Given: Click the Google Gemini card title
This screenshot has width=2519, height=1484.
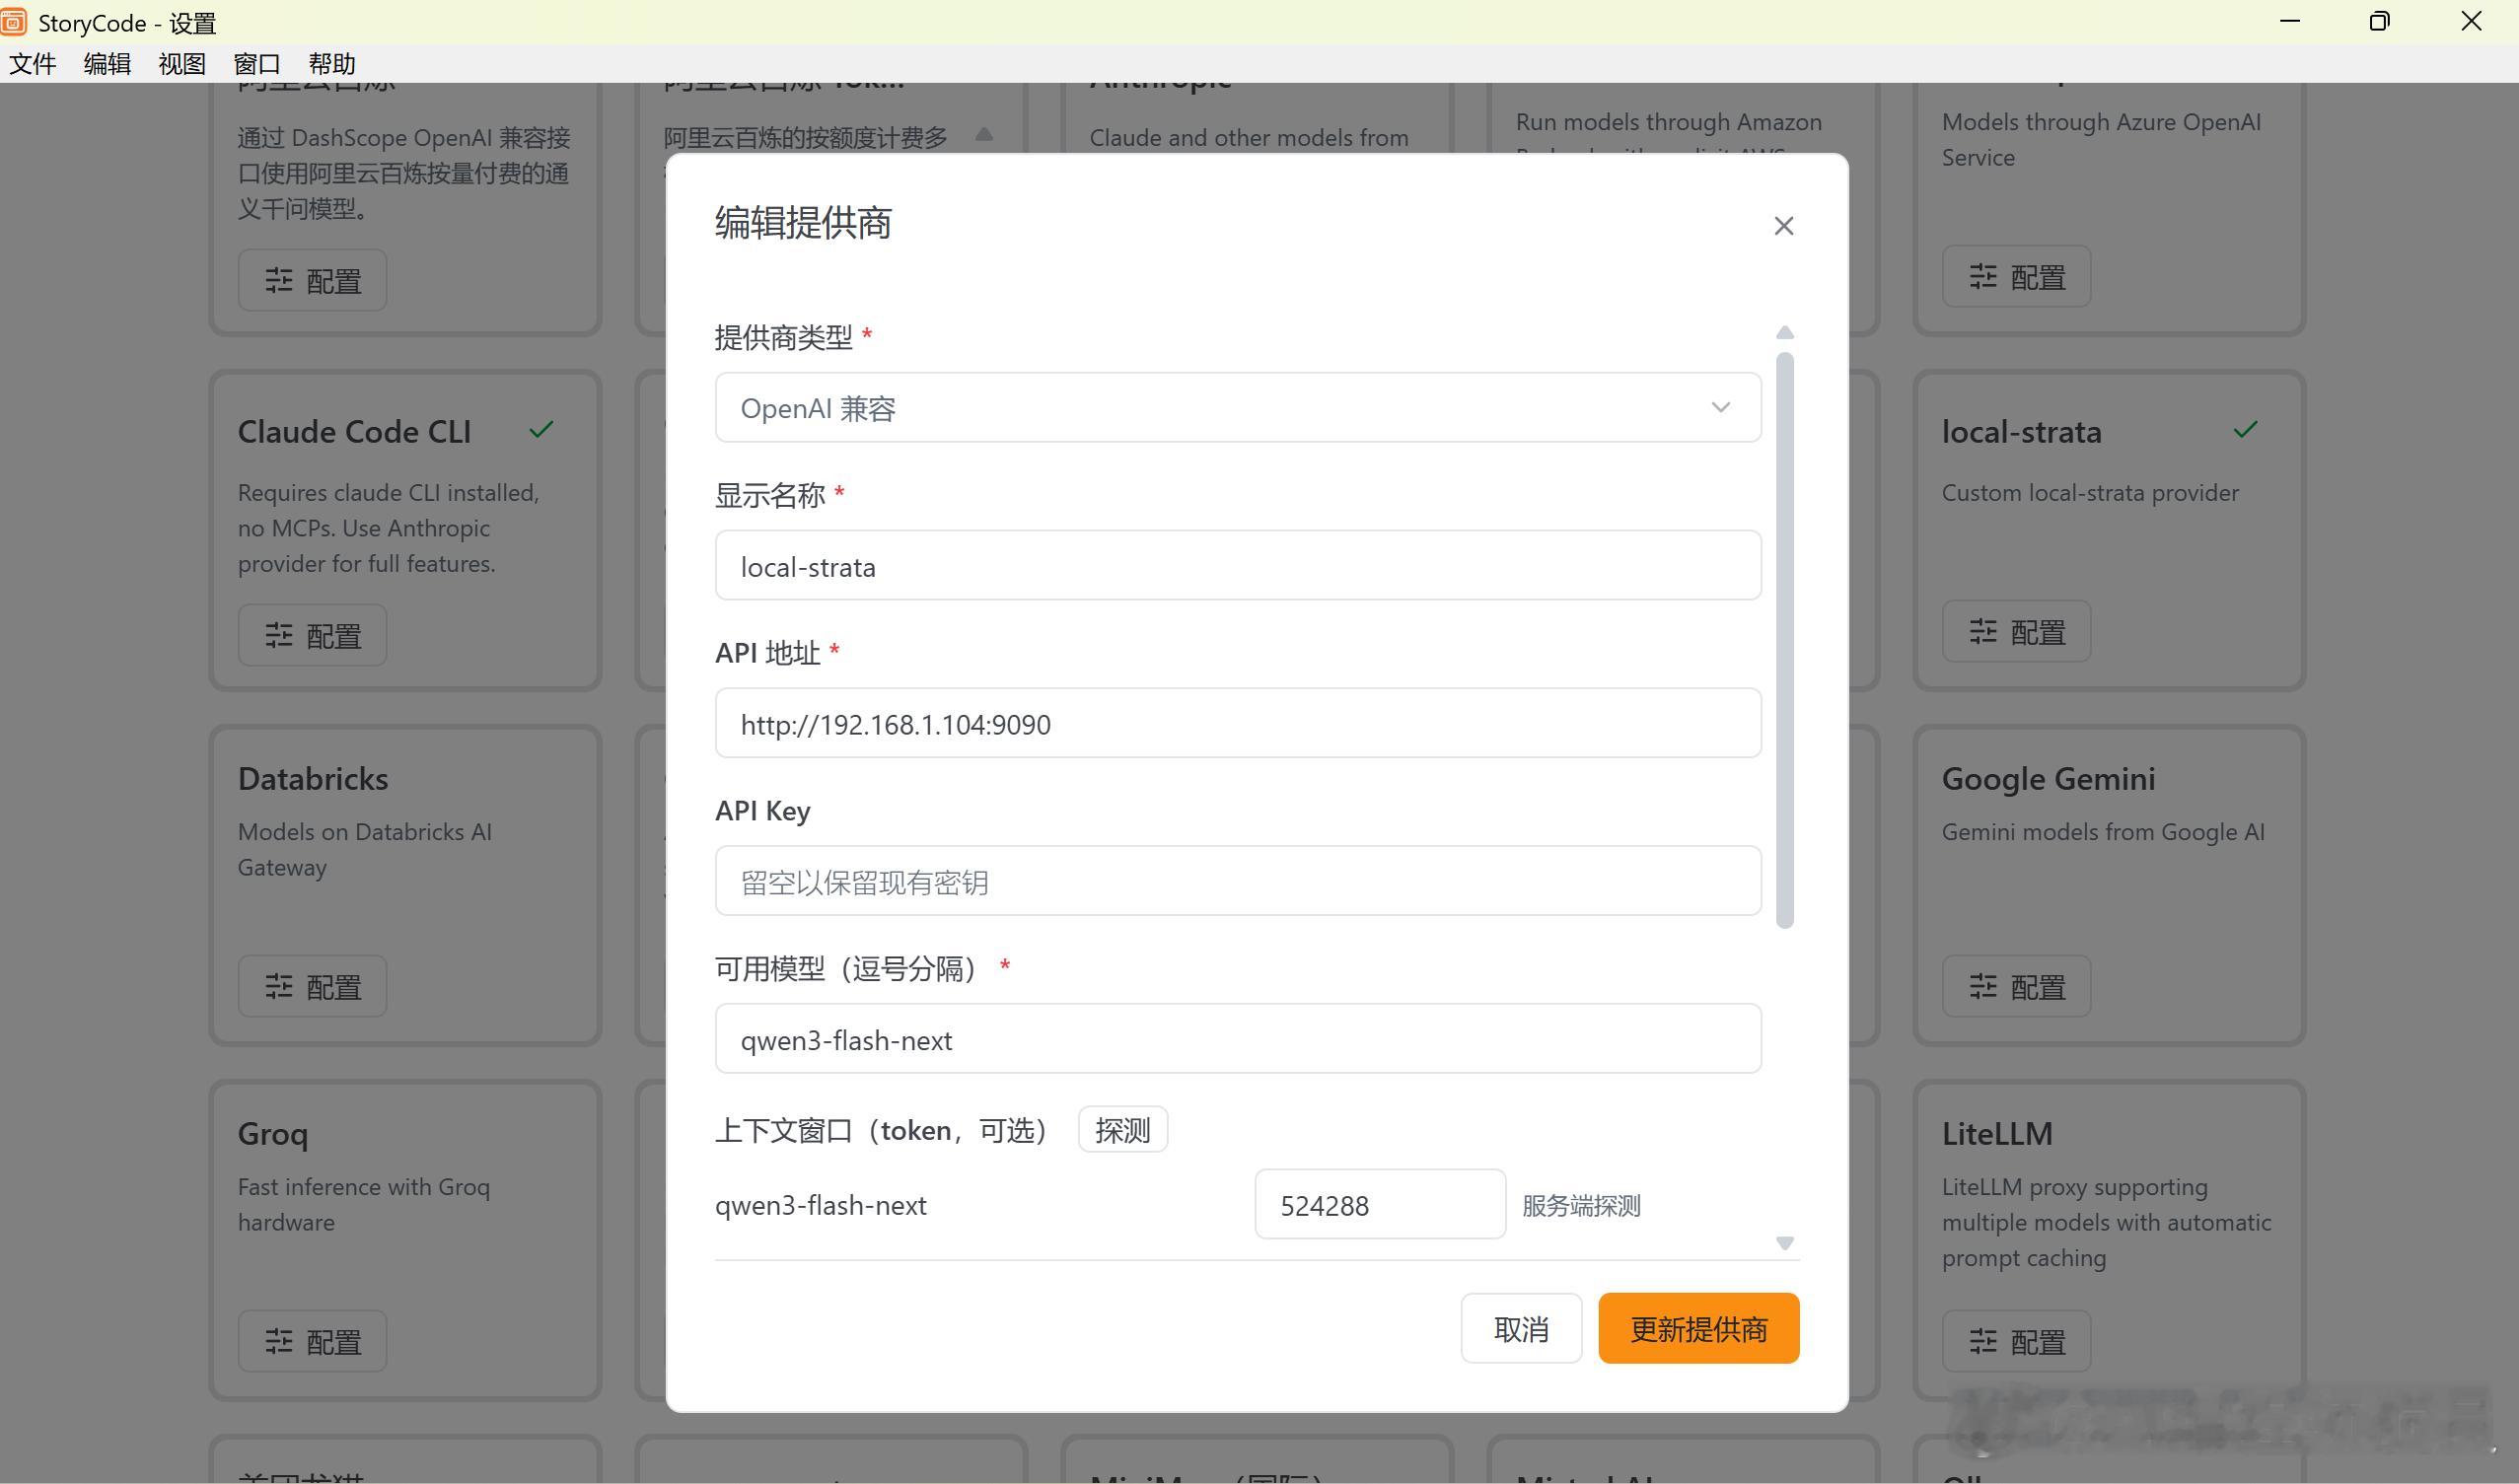Looking at the screenshot, I should (x=2048, y=779).
